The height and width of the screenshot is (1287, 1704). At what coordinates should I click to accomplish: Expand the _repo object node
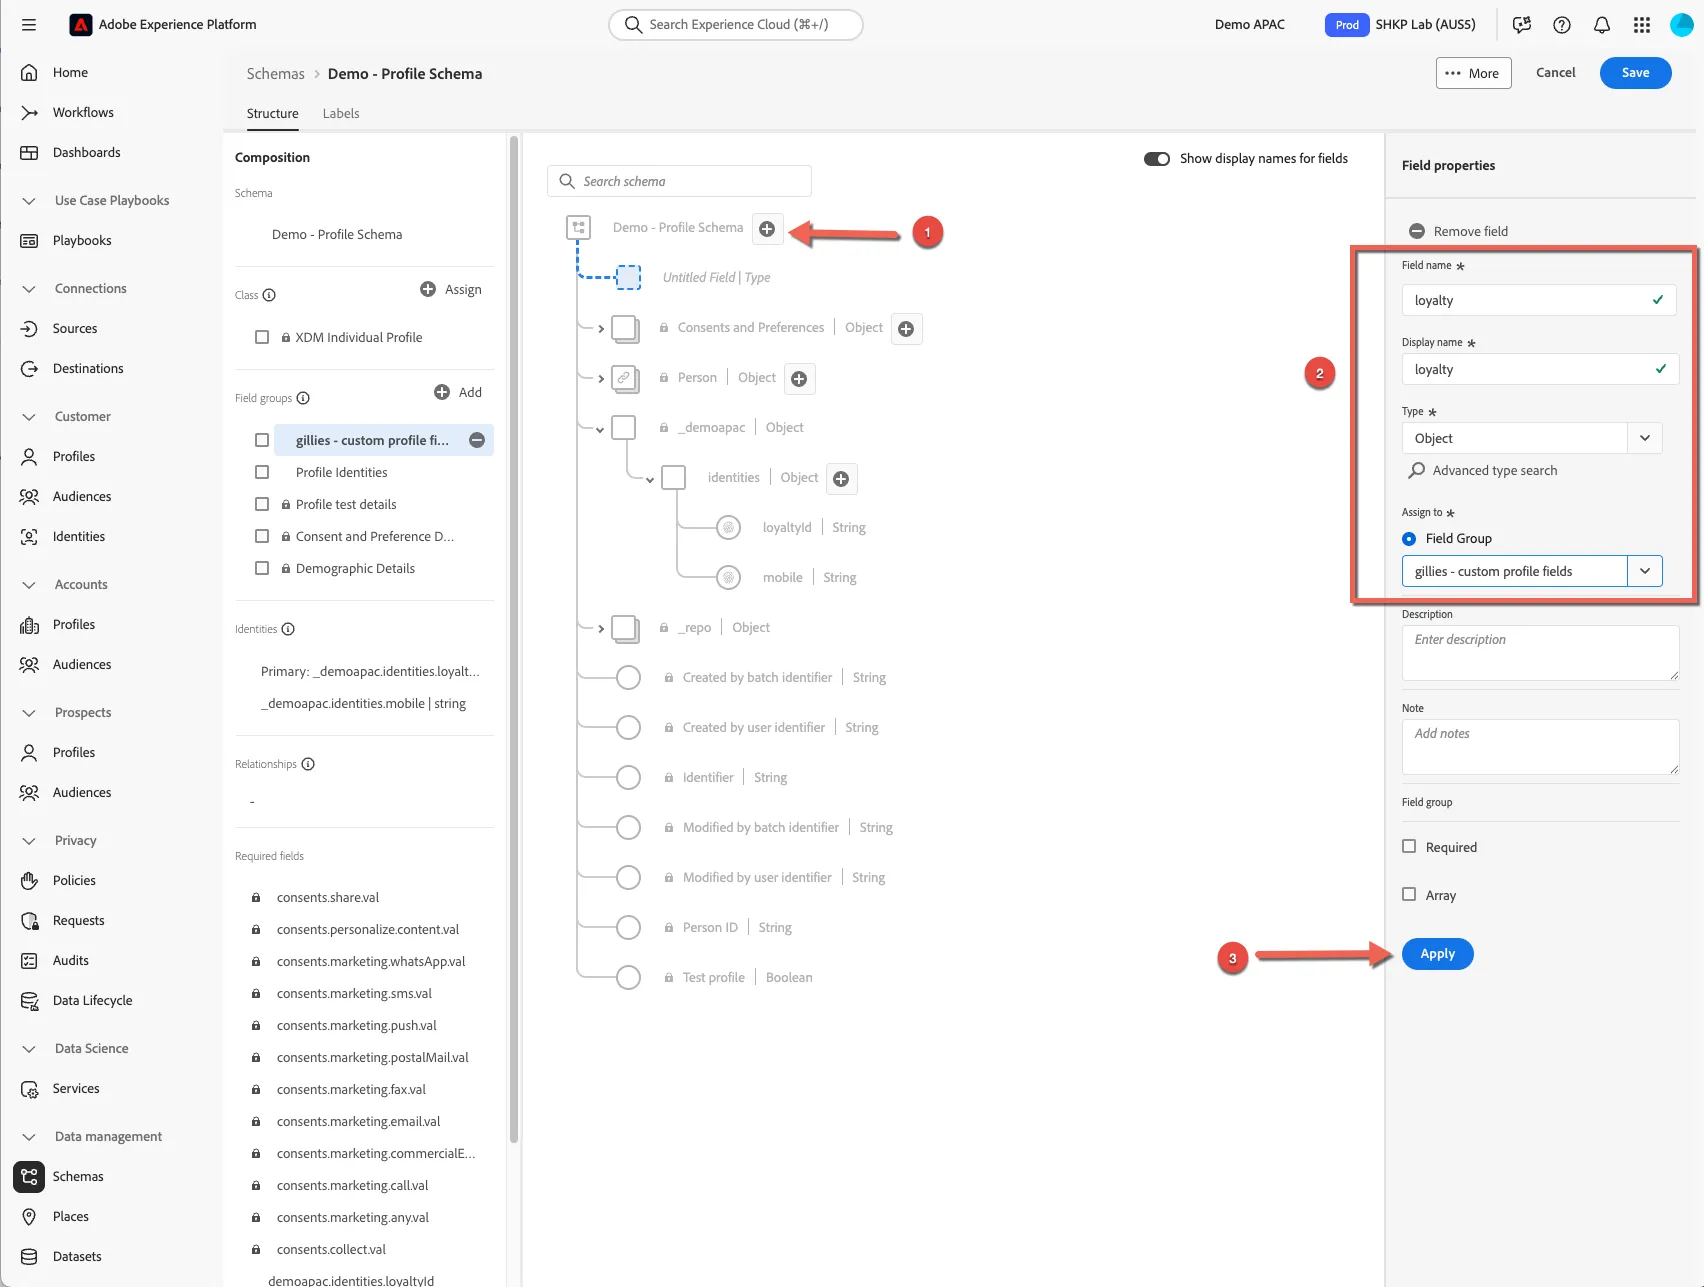pyautogui.click(x=601, y=629)
